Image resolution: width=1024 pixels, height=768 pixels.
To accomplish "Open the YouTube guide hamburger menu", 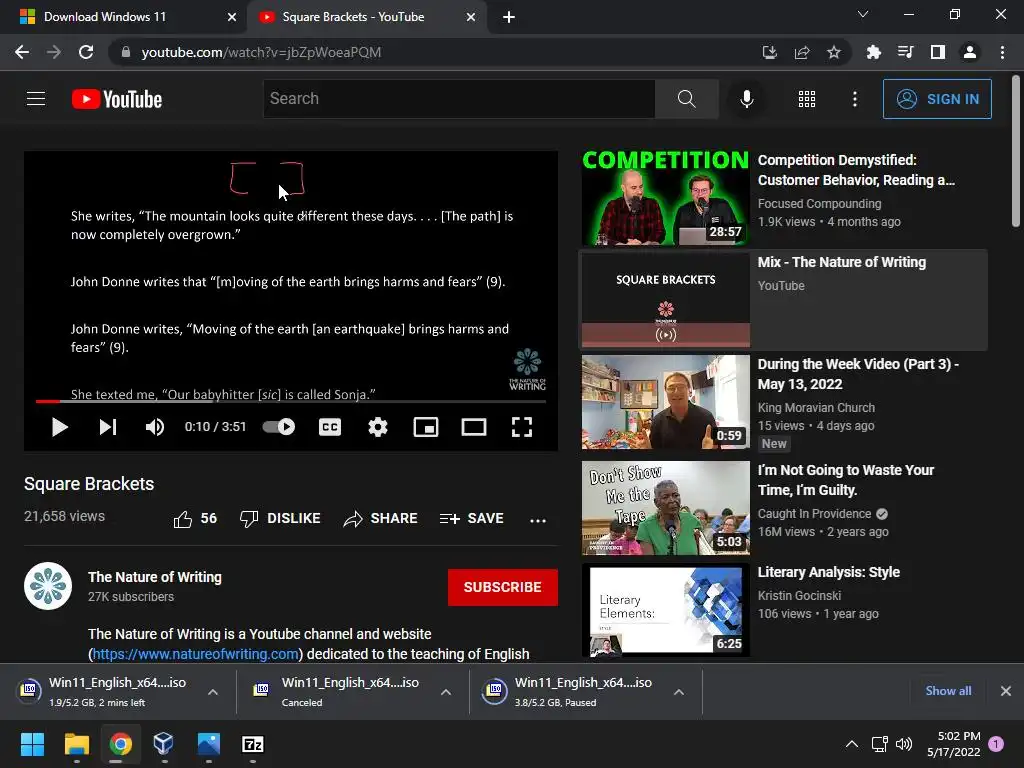I will pyautogui.click(x=36, y=99).
